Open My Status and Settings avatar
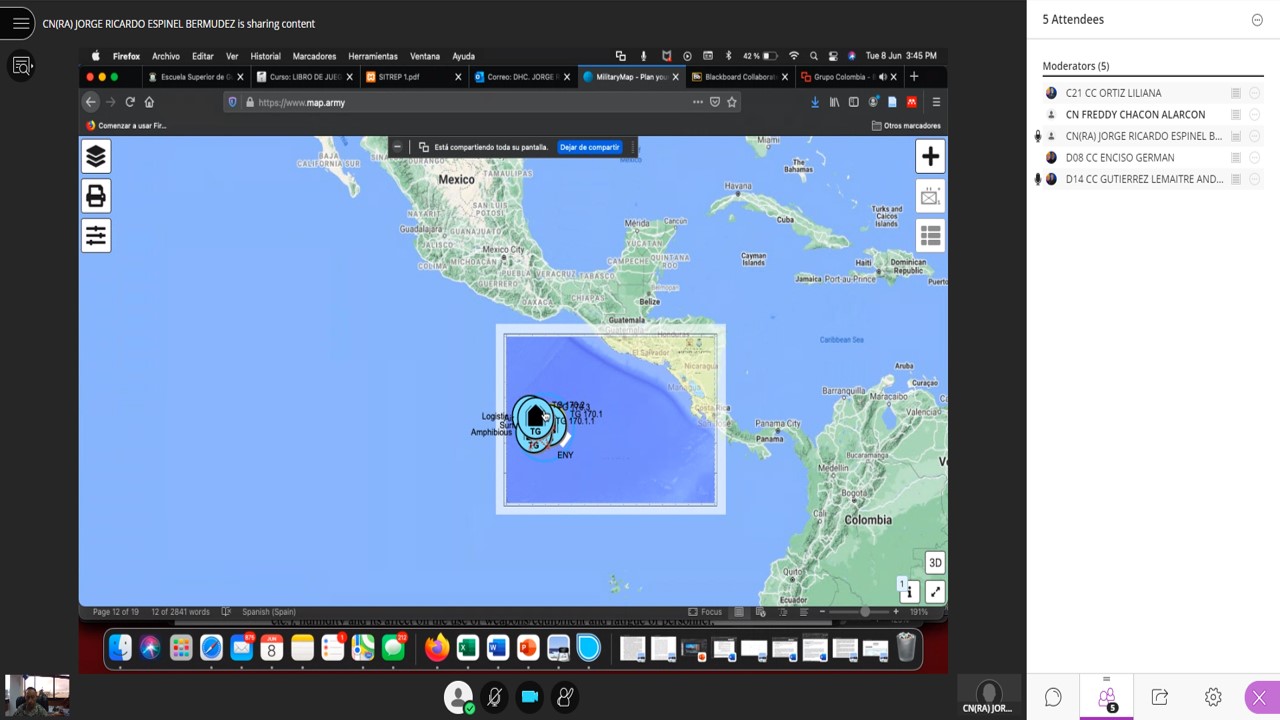 (x=459, y=697)
